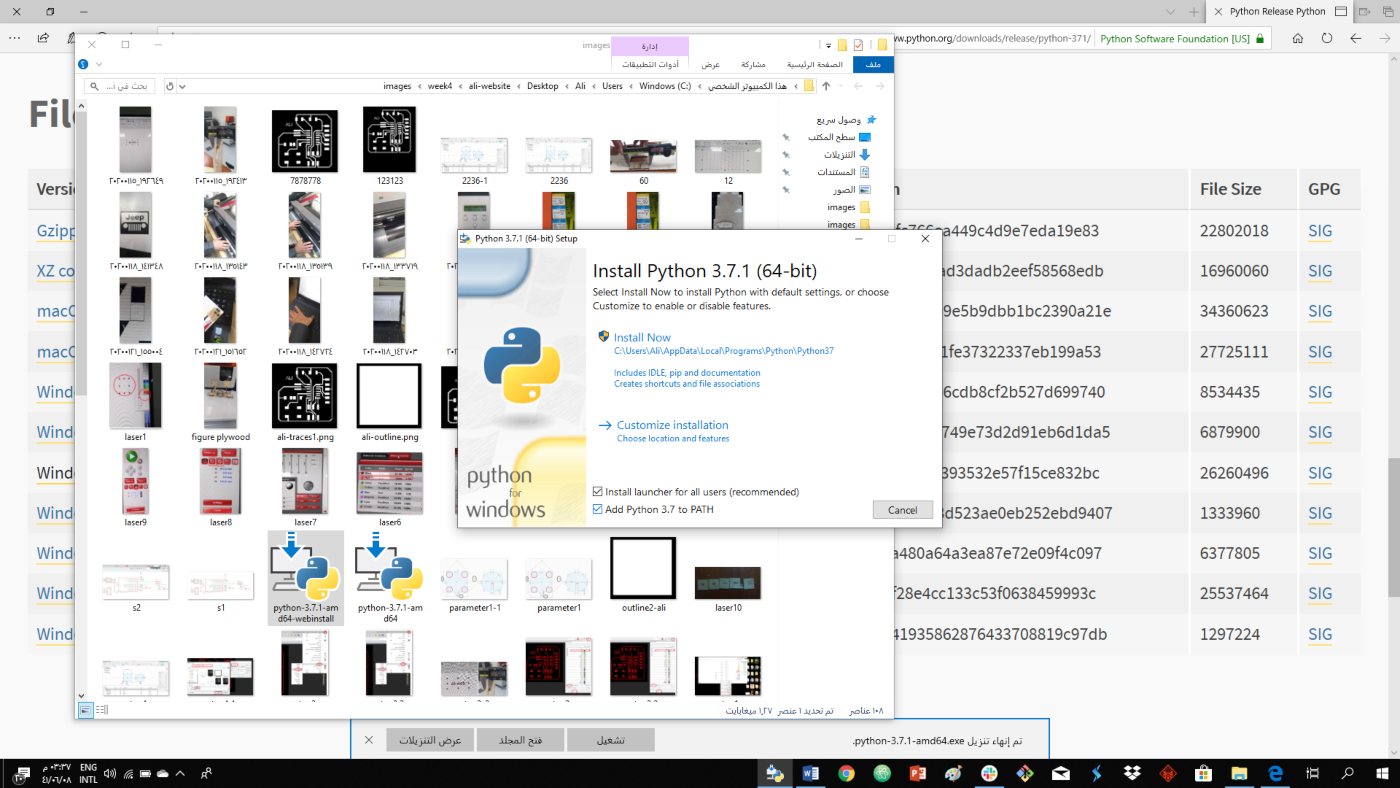1400x788 pixels.
Task: Expand the File Explorer ribbon chevron
Action: [x=100, y=65]
